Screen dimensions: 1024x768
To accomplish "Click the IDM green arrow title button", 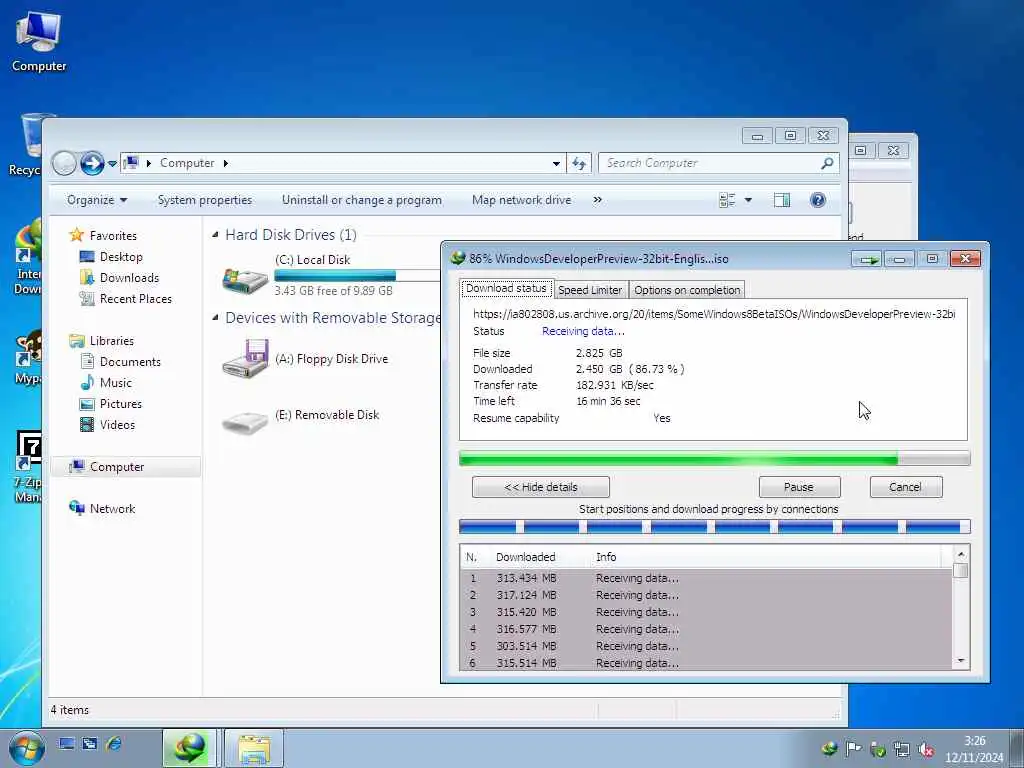I will pos(867,259).
